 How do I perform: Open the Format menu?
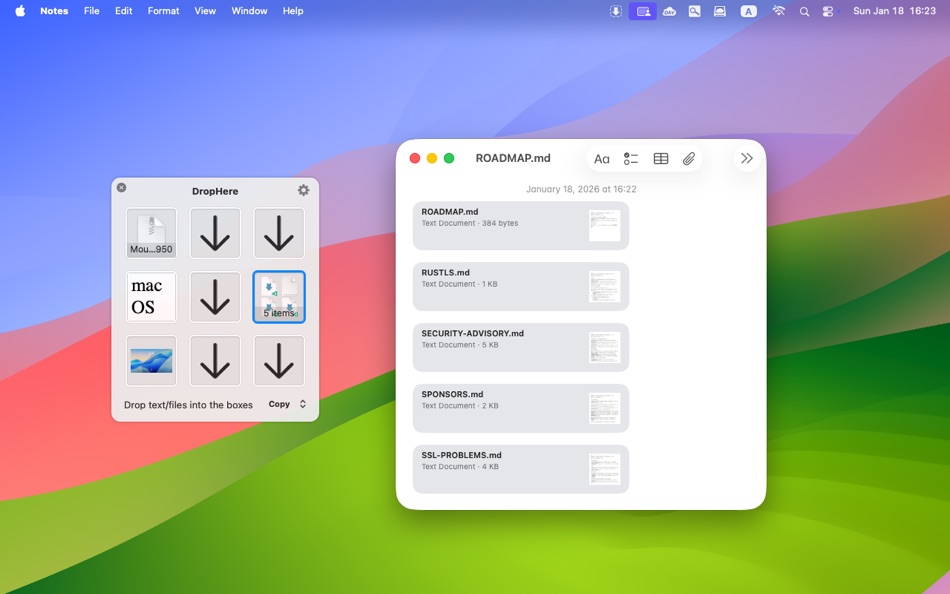tap(162, 11)
